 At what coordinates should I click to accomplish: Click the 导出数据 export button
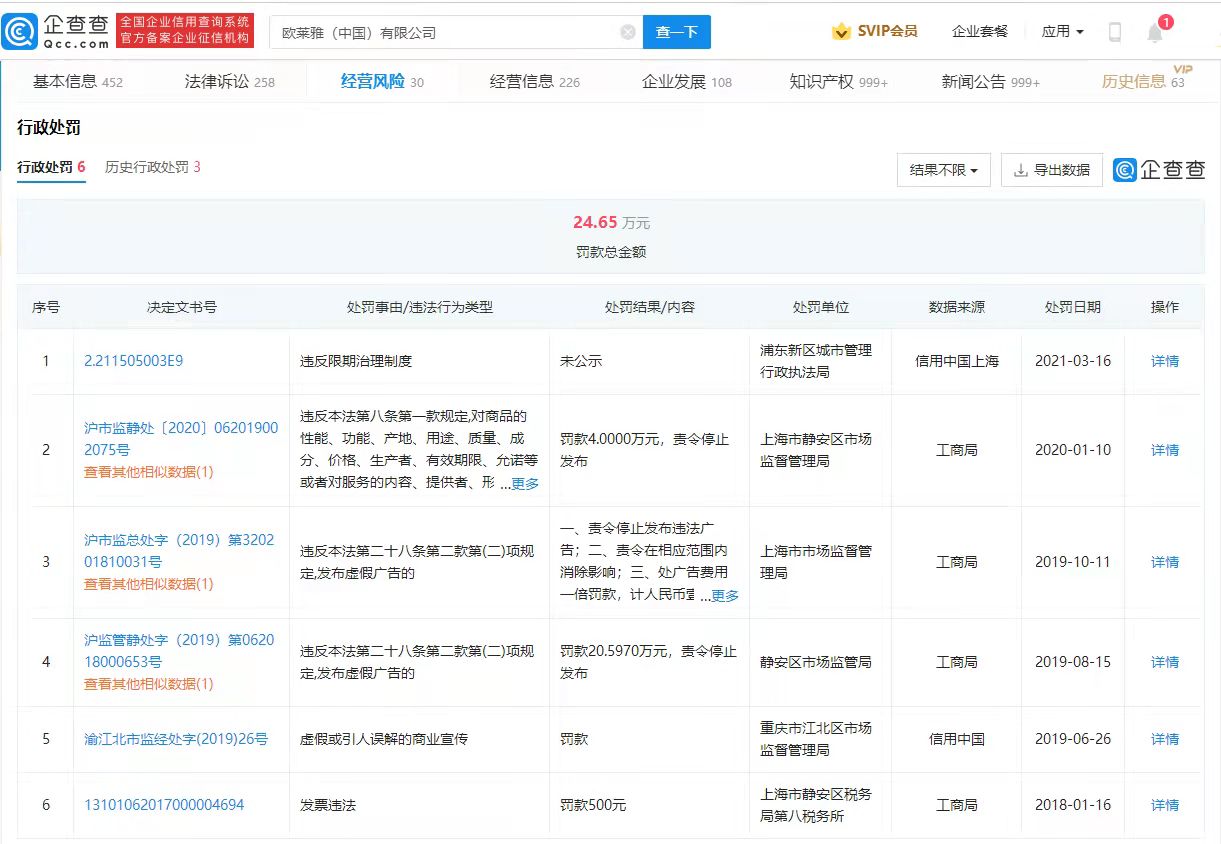click(x=1052, y=170)
